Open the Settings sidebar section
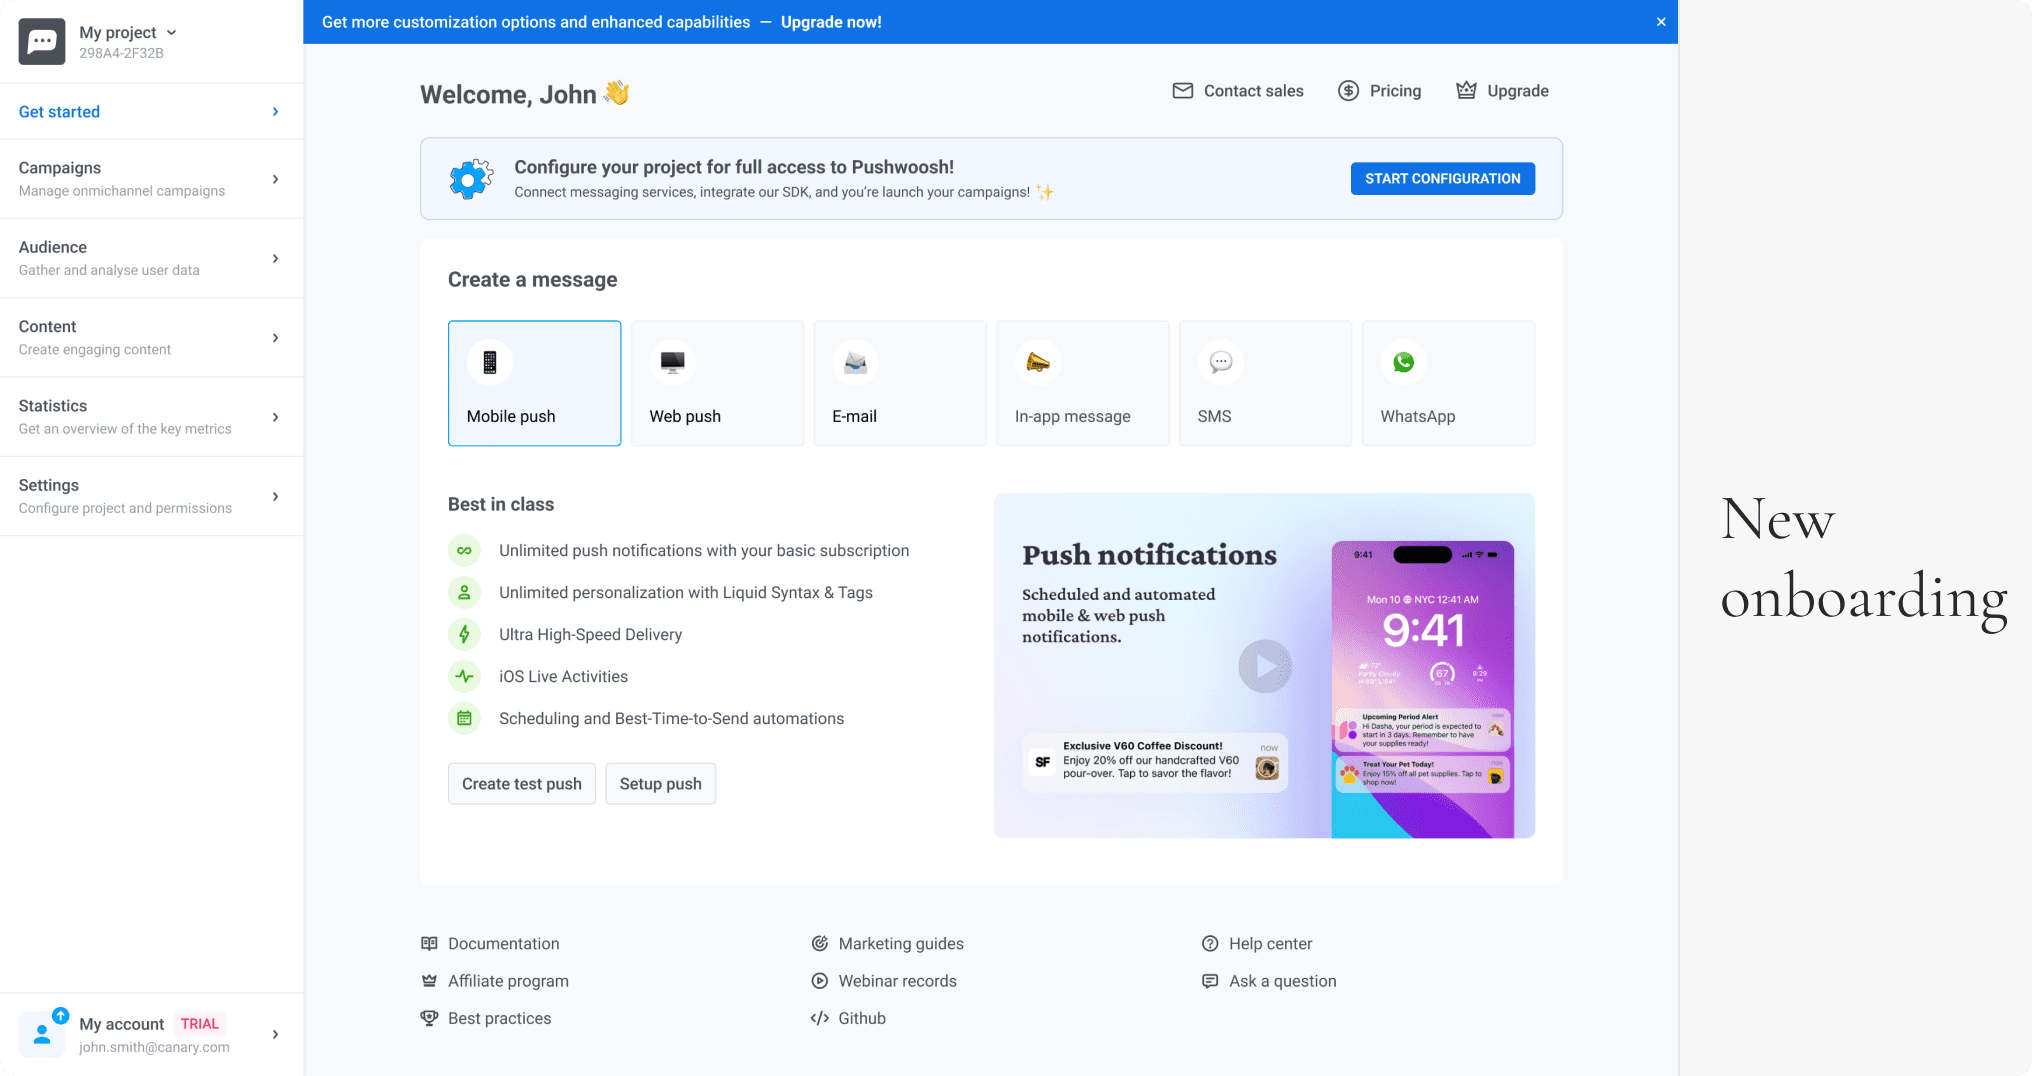 coord(151,496)
